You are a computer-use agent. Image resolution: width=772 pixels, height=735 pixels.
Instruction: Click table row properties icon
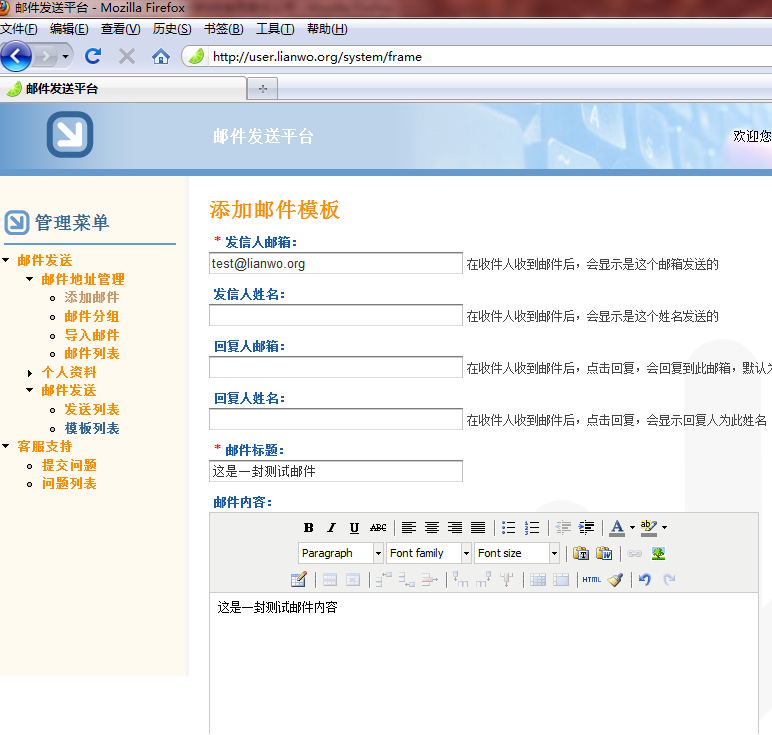point(330,580)
